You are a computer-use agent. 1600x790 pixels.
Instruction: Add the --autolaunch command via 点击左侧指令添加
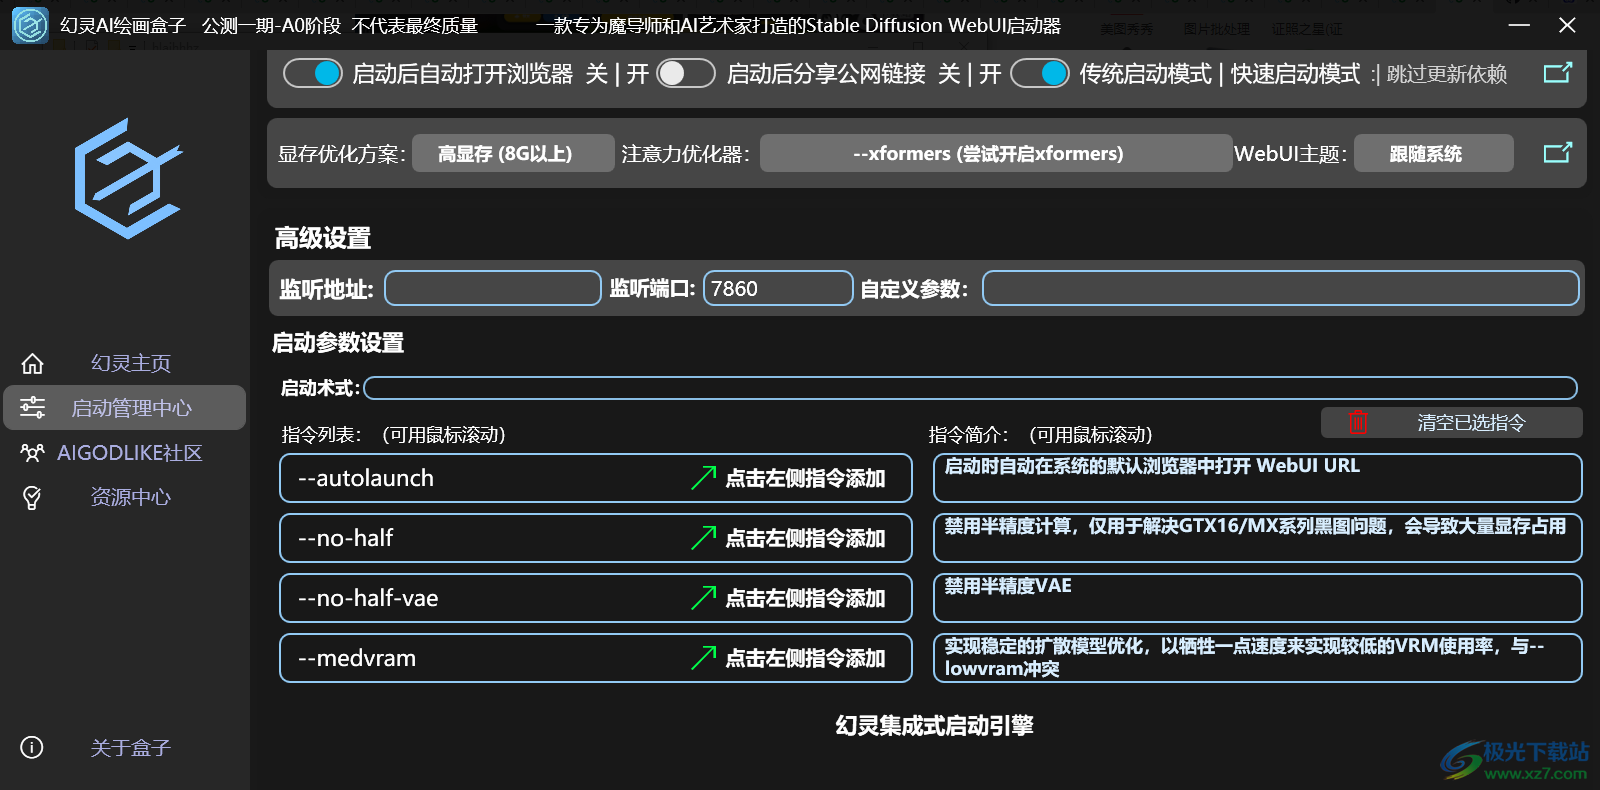coord(805,478)
